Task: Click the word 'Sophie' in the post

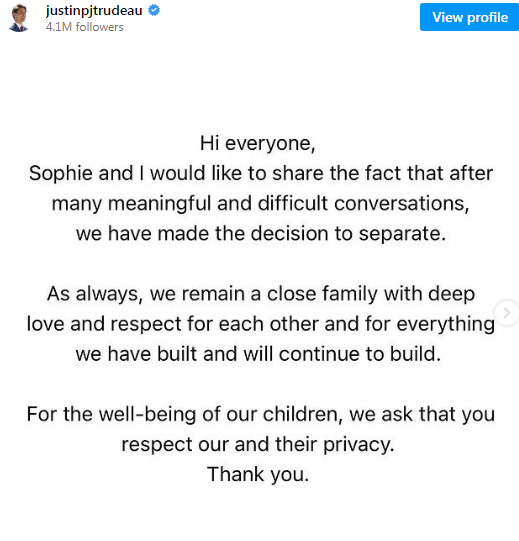Action: pos(61,174)
